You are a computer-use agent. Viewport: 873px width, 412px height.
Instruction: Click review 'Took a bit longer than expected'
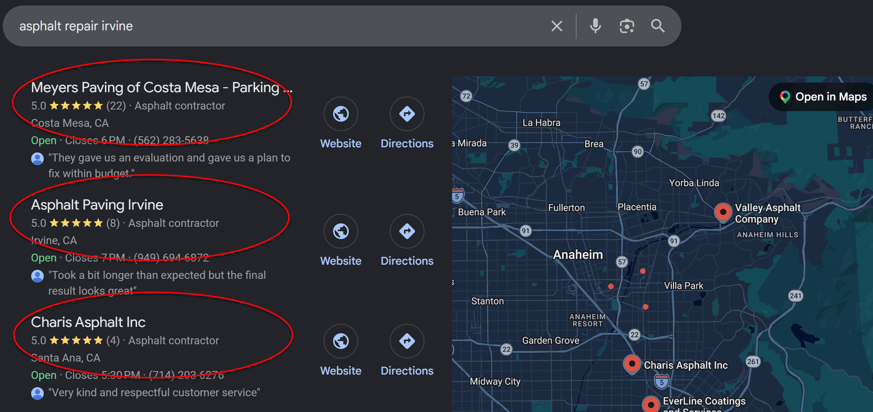[x=157, y=283]
